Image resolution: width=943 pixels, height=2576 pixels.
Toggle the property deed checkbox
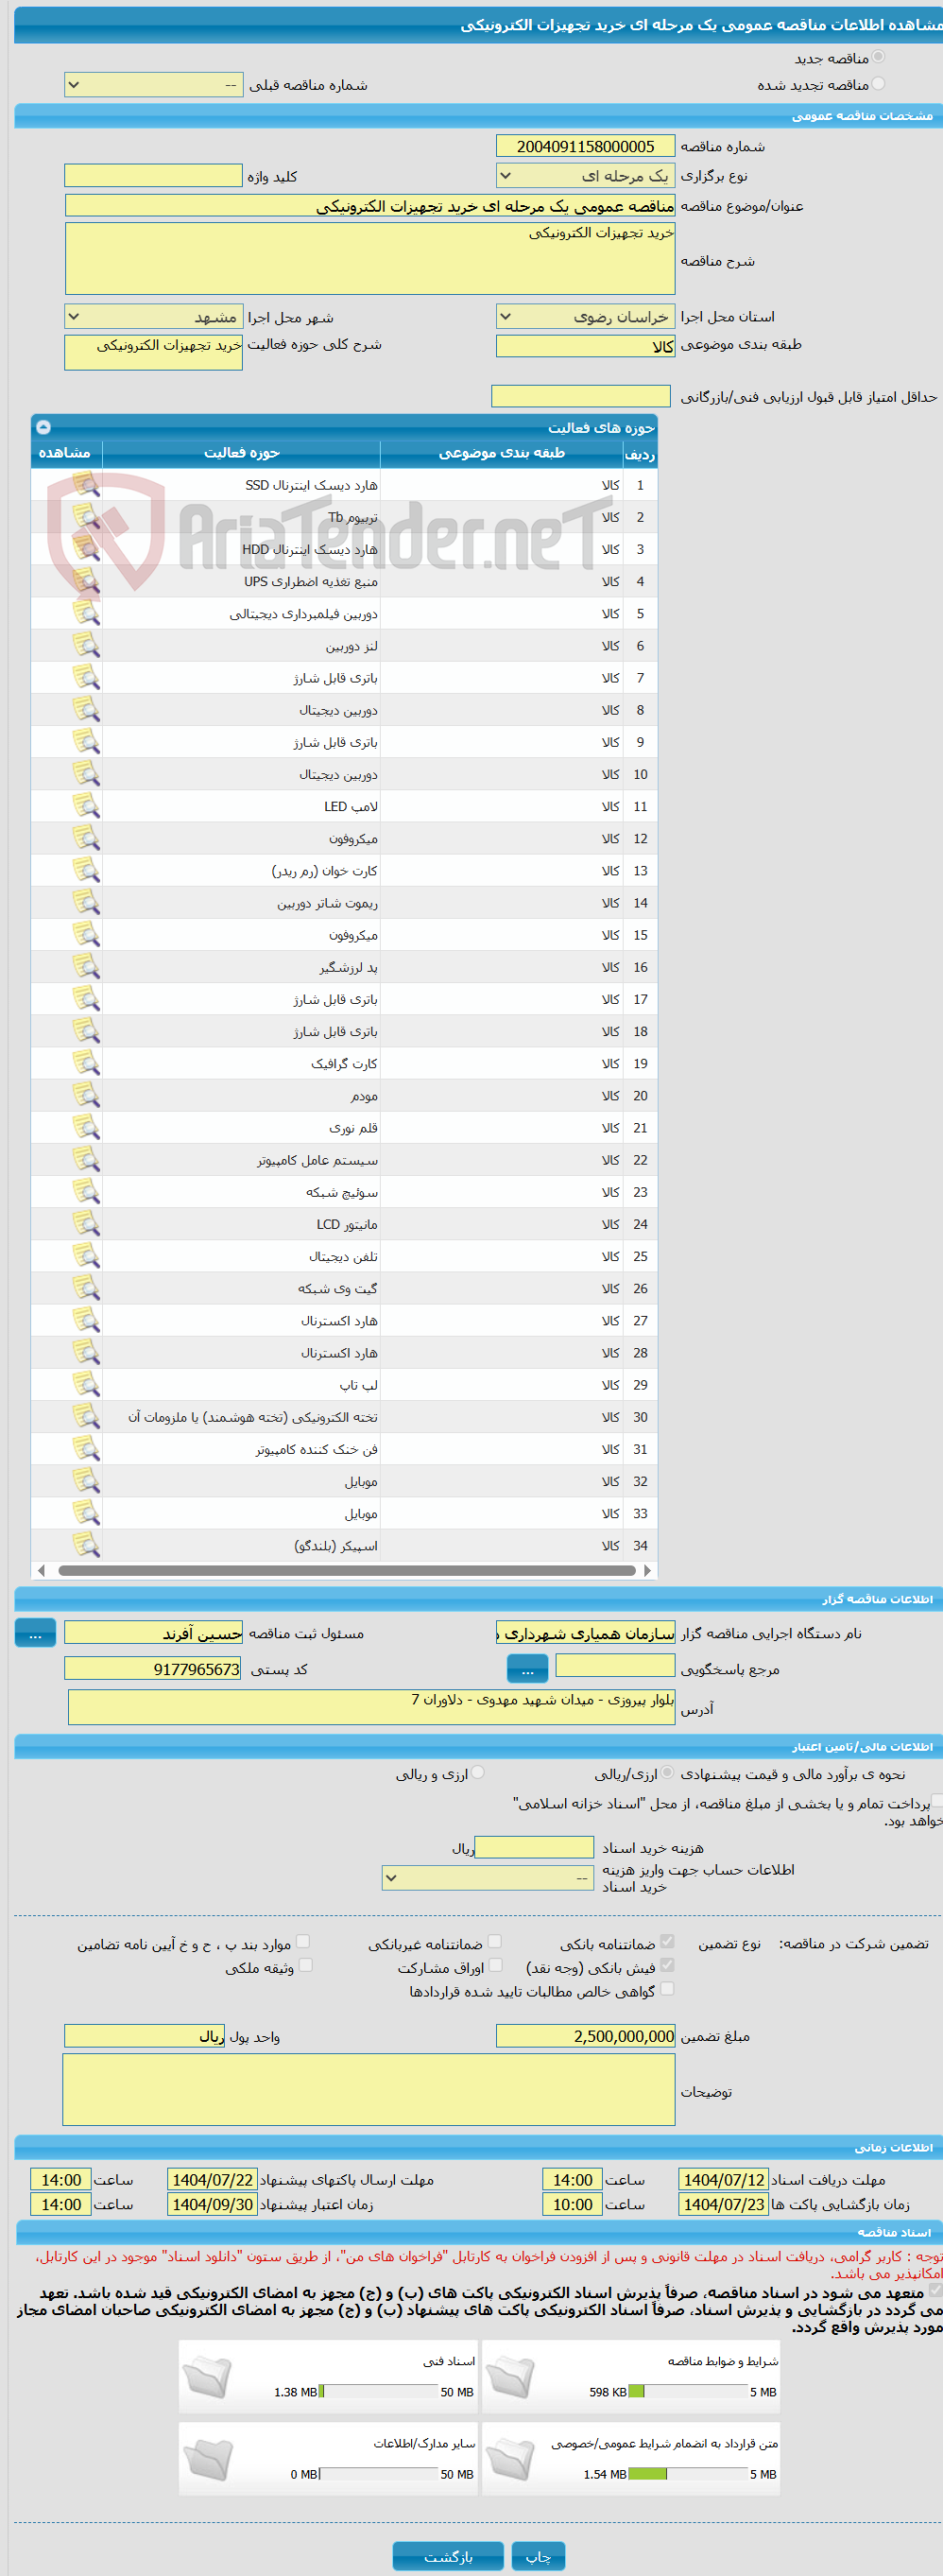[x=306, y=1965]
